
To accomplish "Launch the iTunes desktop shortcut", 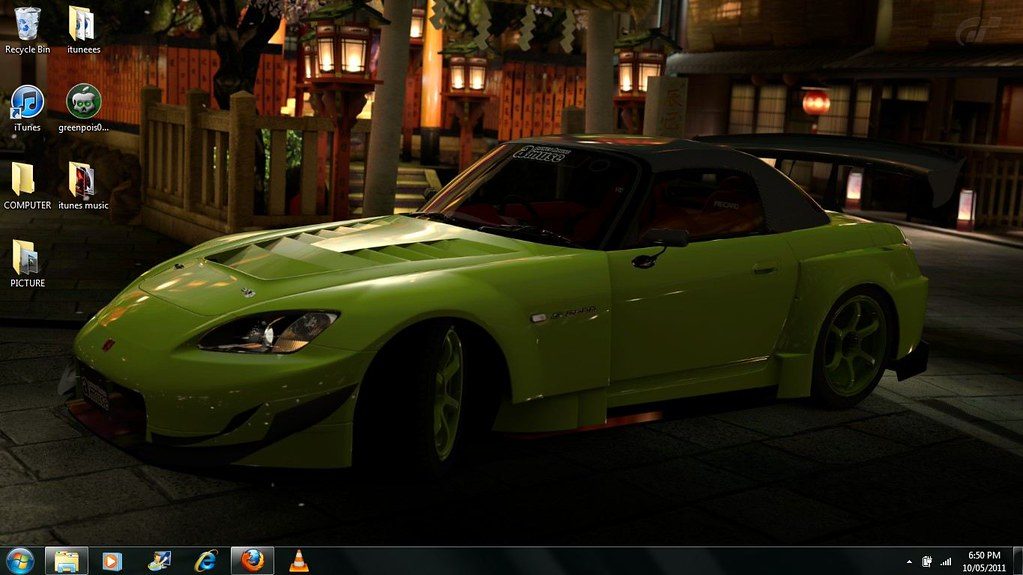I will (x=27, y=108).
